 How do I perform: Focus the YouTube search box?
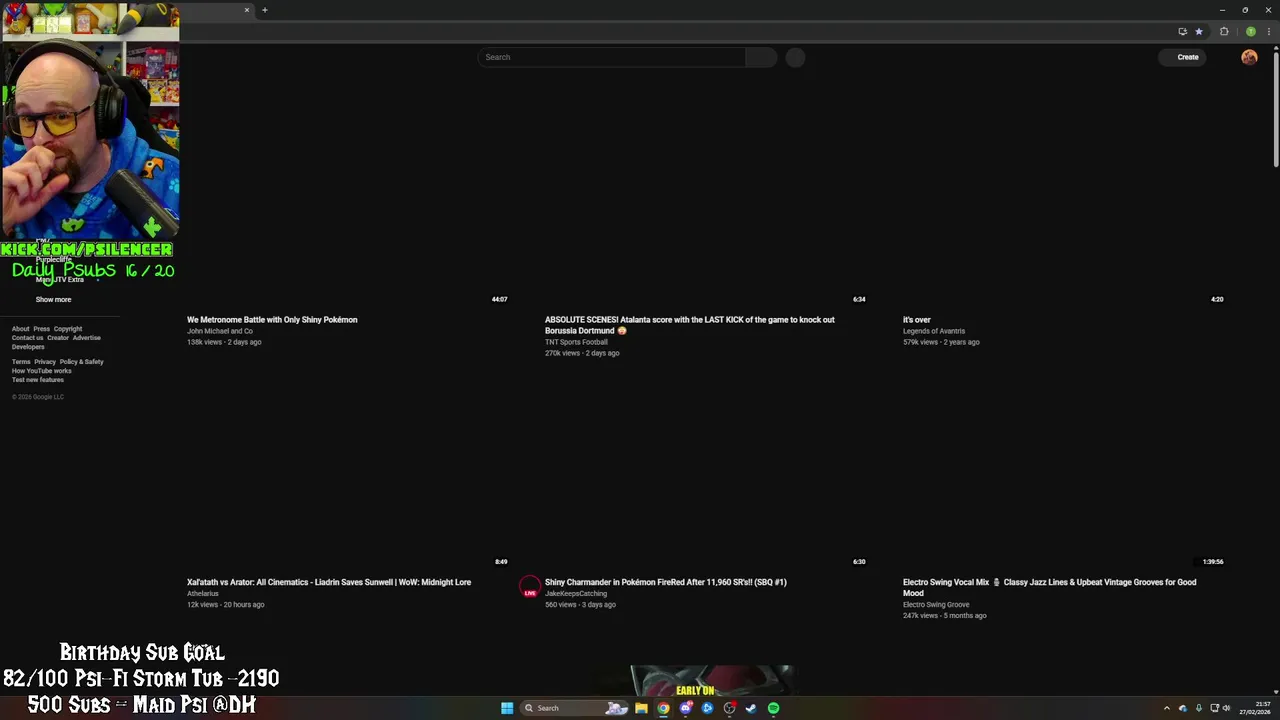[x=611, y=57]
